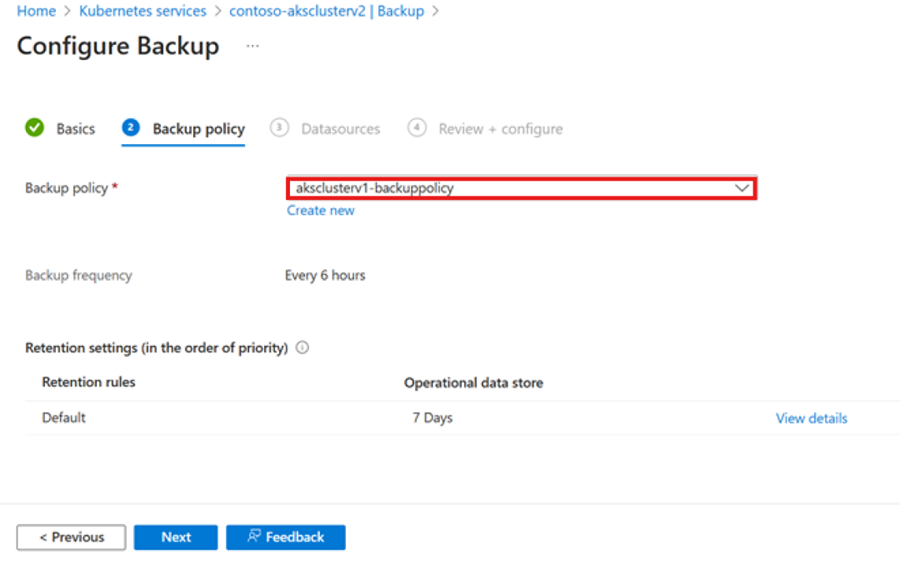Click the step 4 circle icon
The image size is (900, 569).
pyautogui.click(x=417, y=127)
